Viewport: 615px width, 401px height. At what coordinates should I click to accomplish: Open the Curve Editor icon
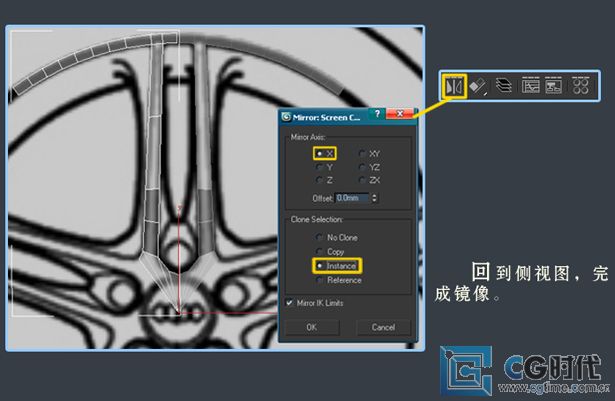530,87
